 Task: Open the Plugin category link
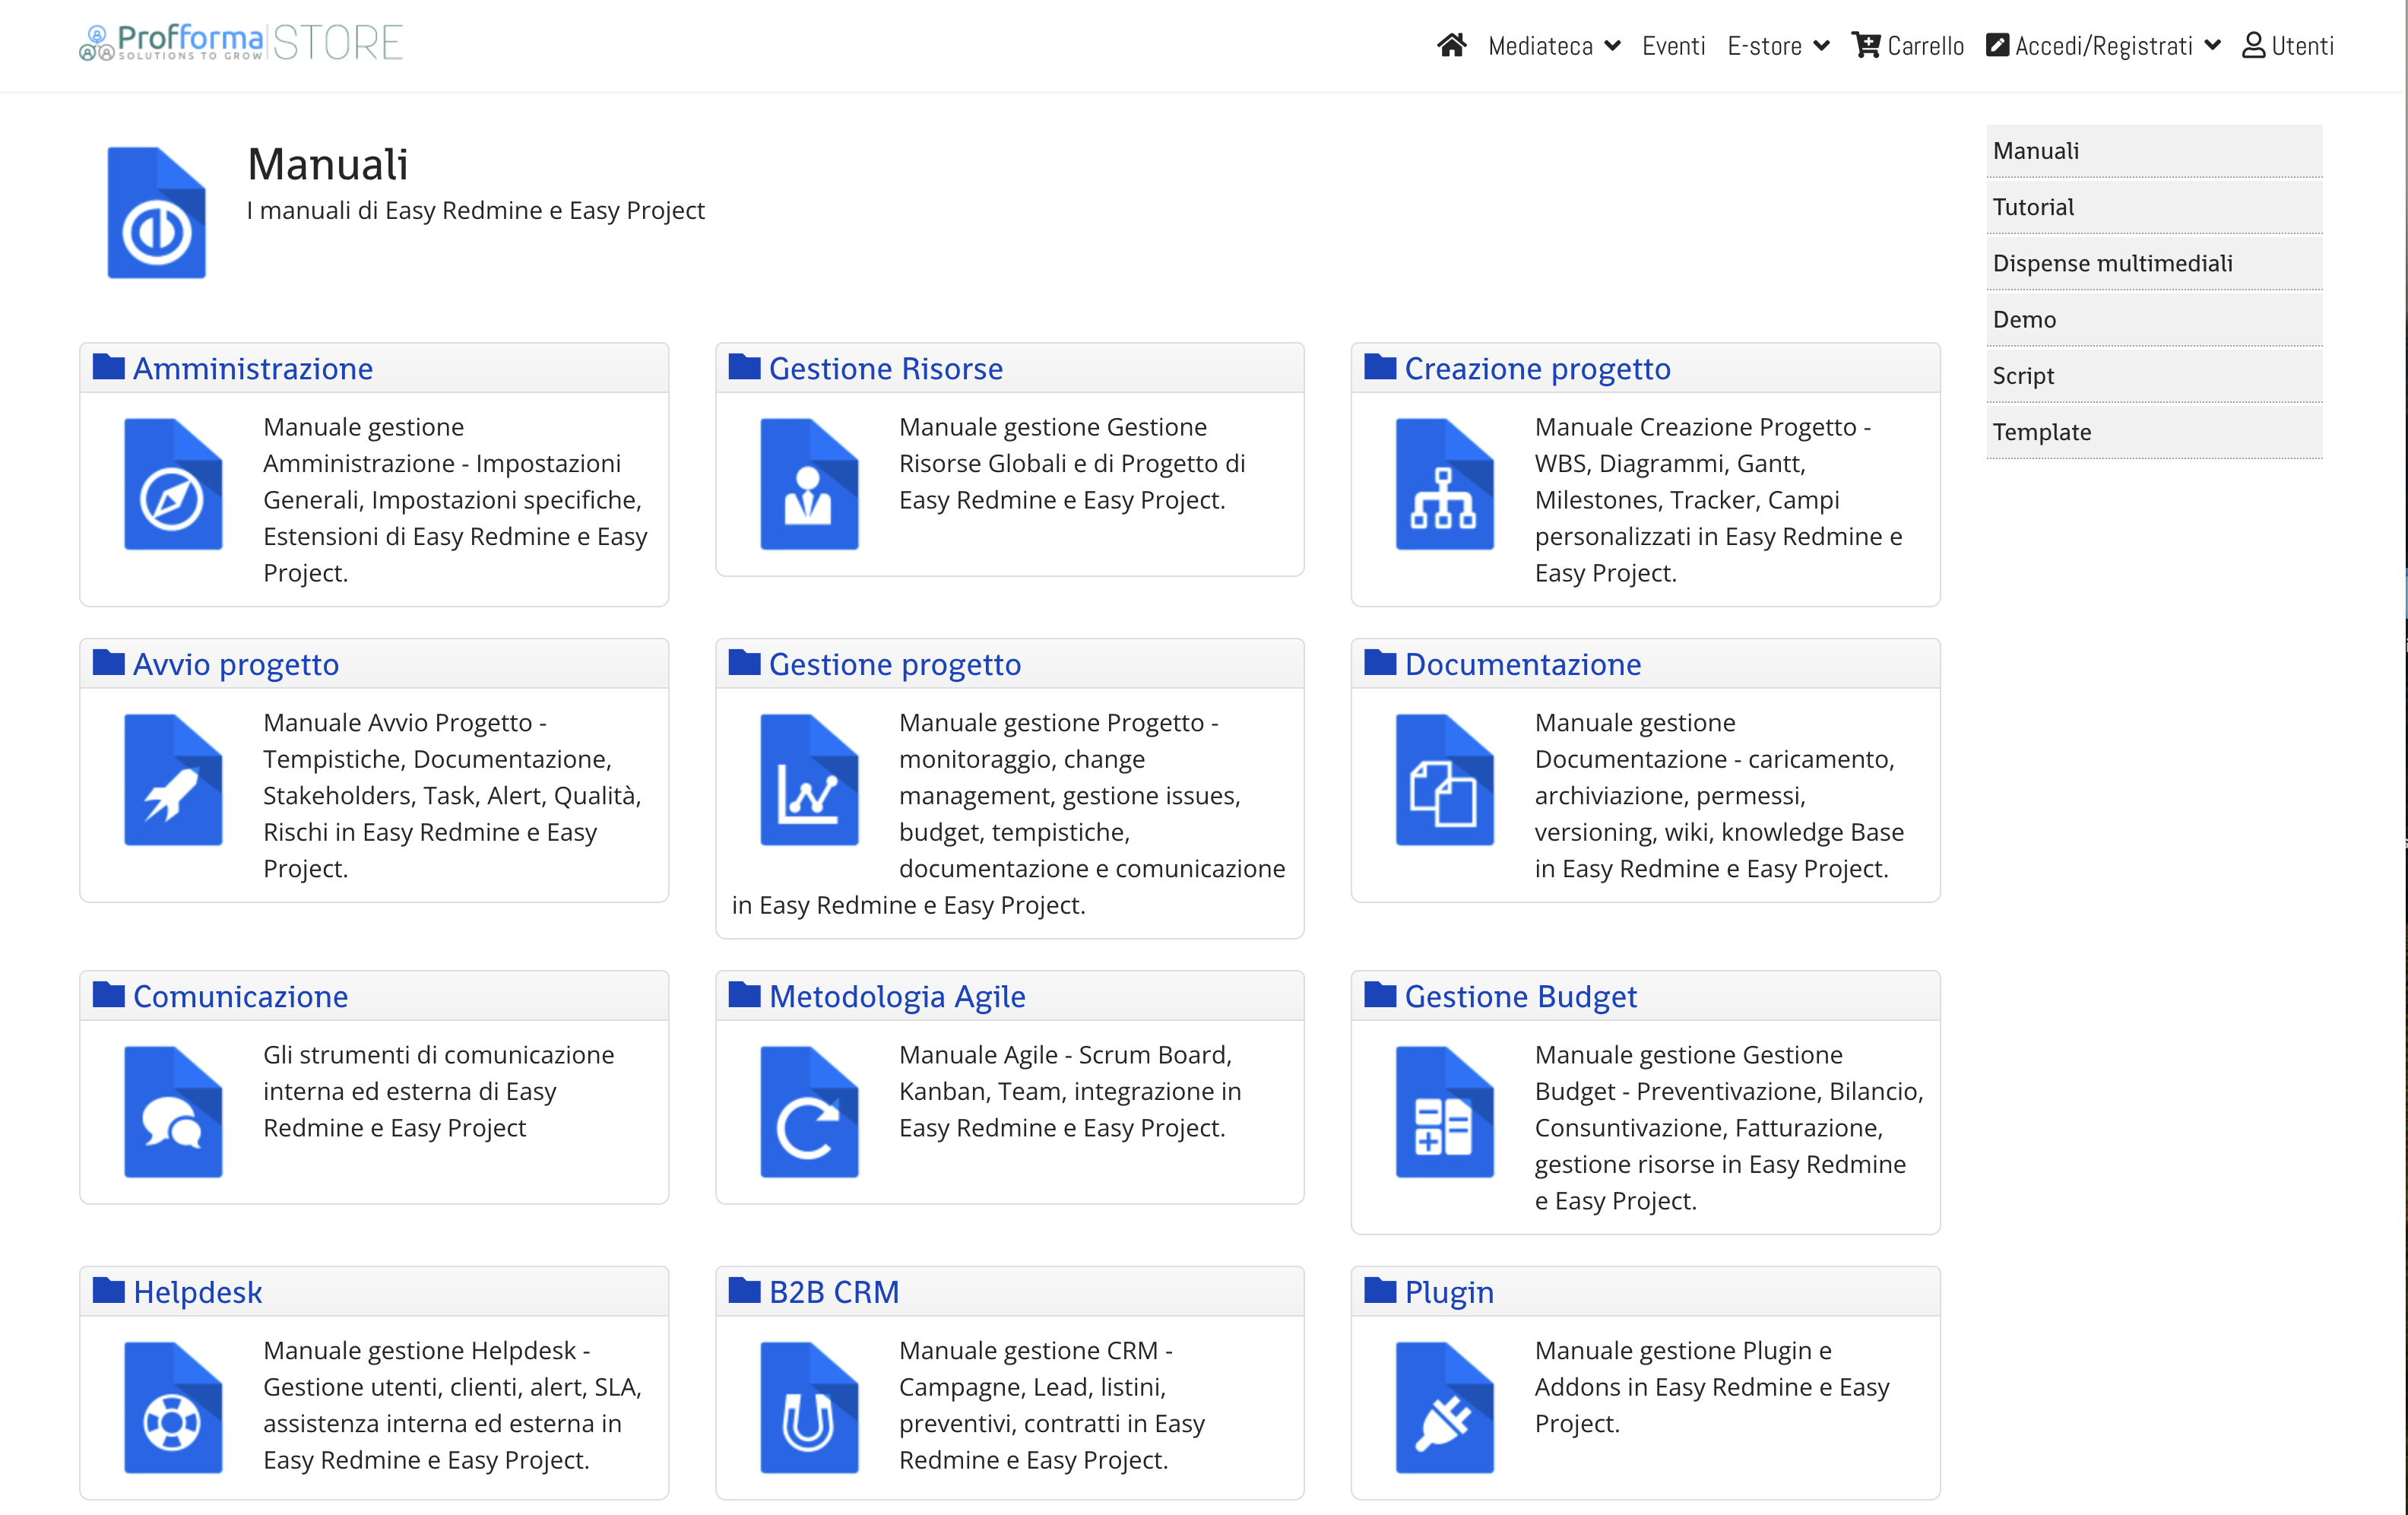(x=1449, y=1293)
